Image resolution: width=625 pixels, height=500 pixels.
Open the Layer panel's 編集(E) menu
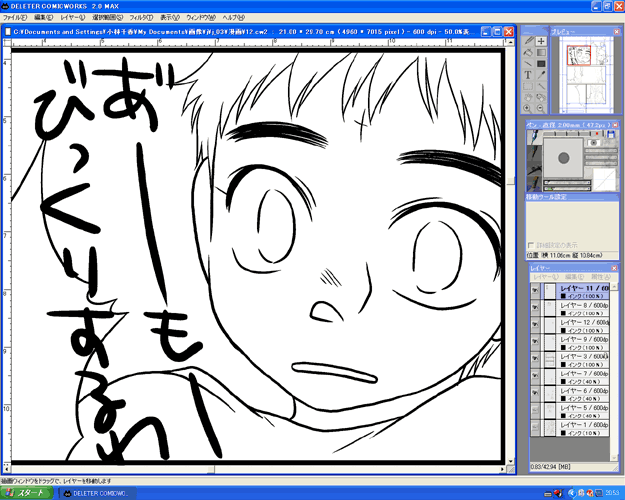pyautogui.click(x=575, y=277)
